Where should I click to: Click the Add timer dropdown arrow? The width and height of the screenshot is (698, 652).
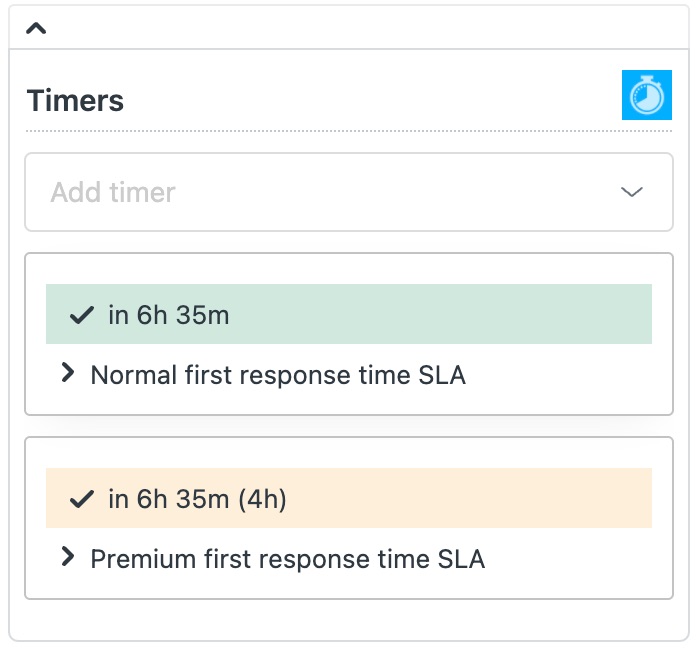[x=632, y=192]
